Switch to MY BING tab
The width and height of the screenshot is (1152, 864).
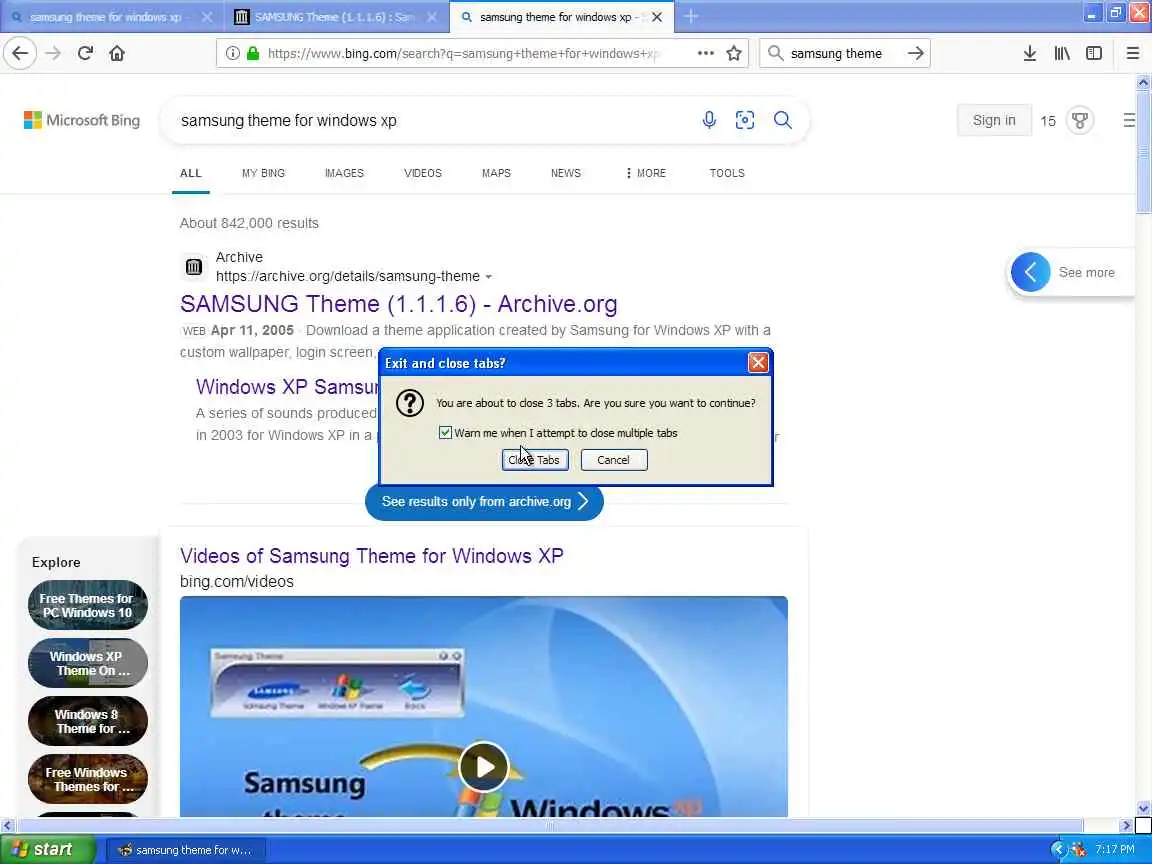click(x=263, y=173)
